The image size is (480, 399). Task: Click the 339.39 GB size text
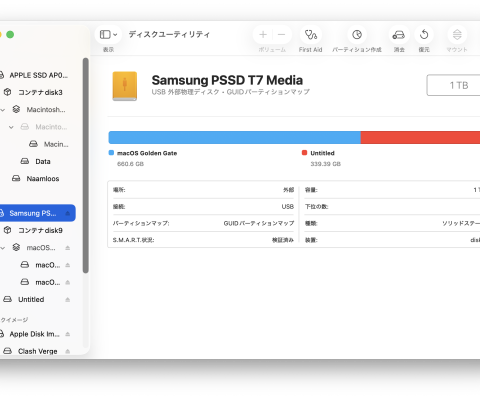[x=326, y=164]
